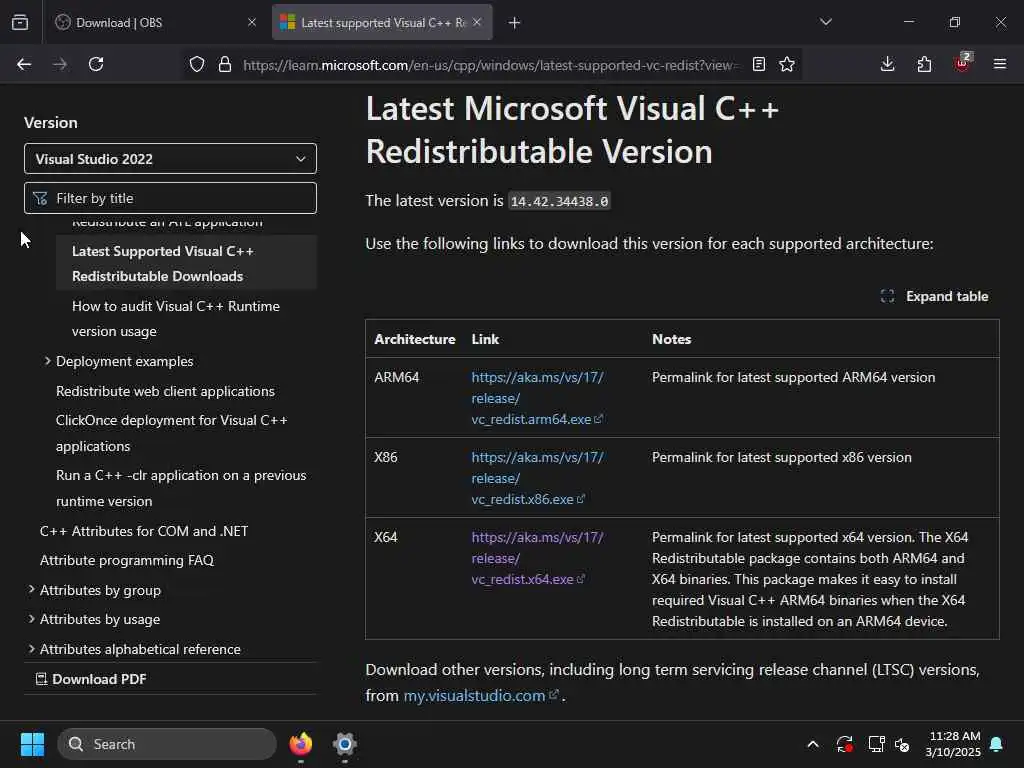Bookmark this page with the star
The height and width of the screenshot is (768, 1024).
click(787, 64)
